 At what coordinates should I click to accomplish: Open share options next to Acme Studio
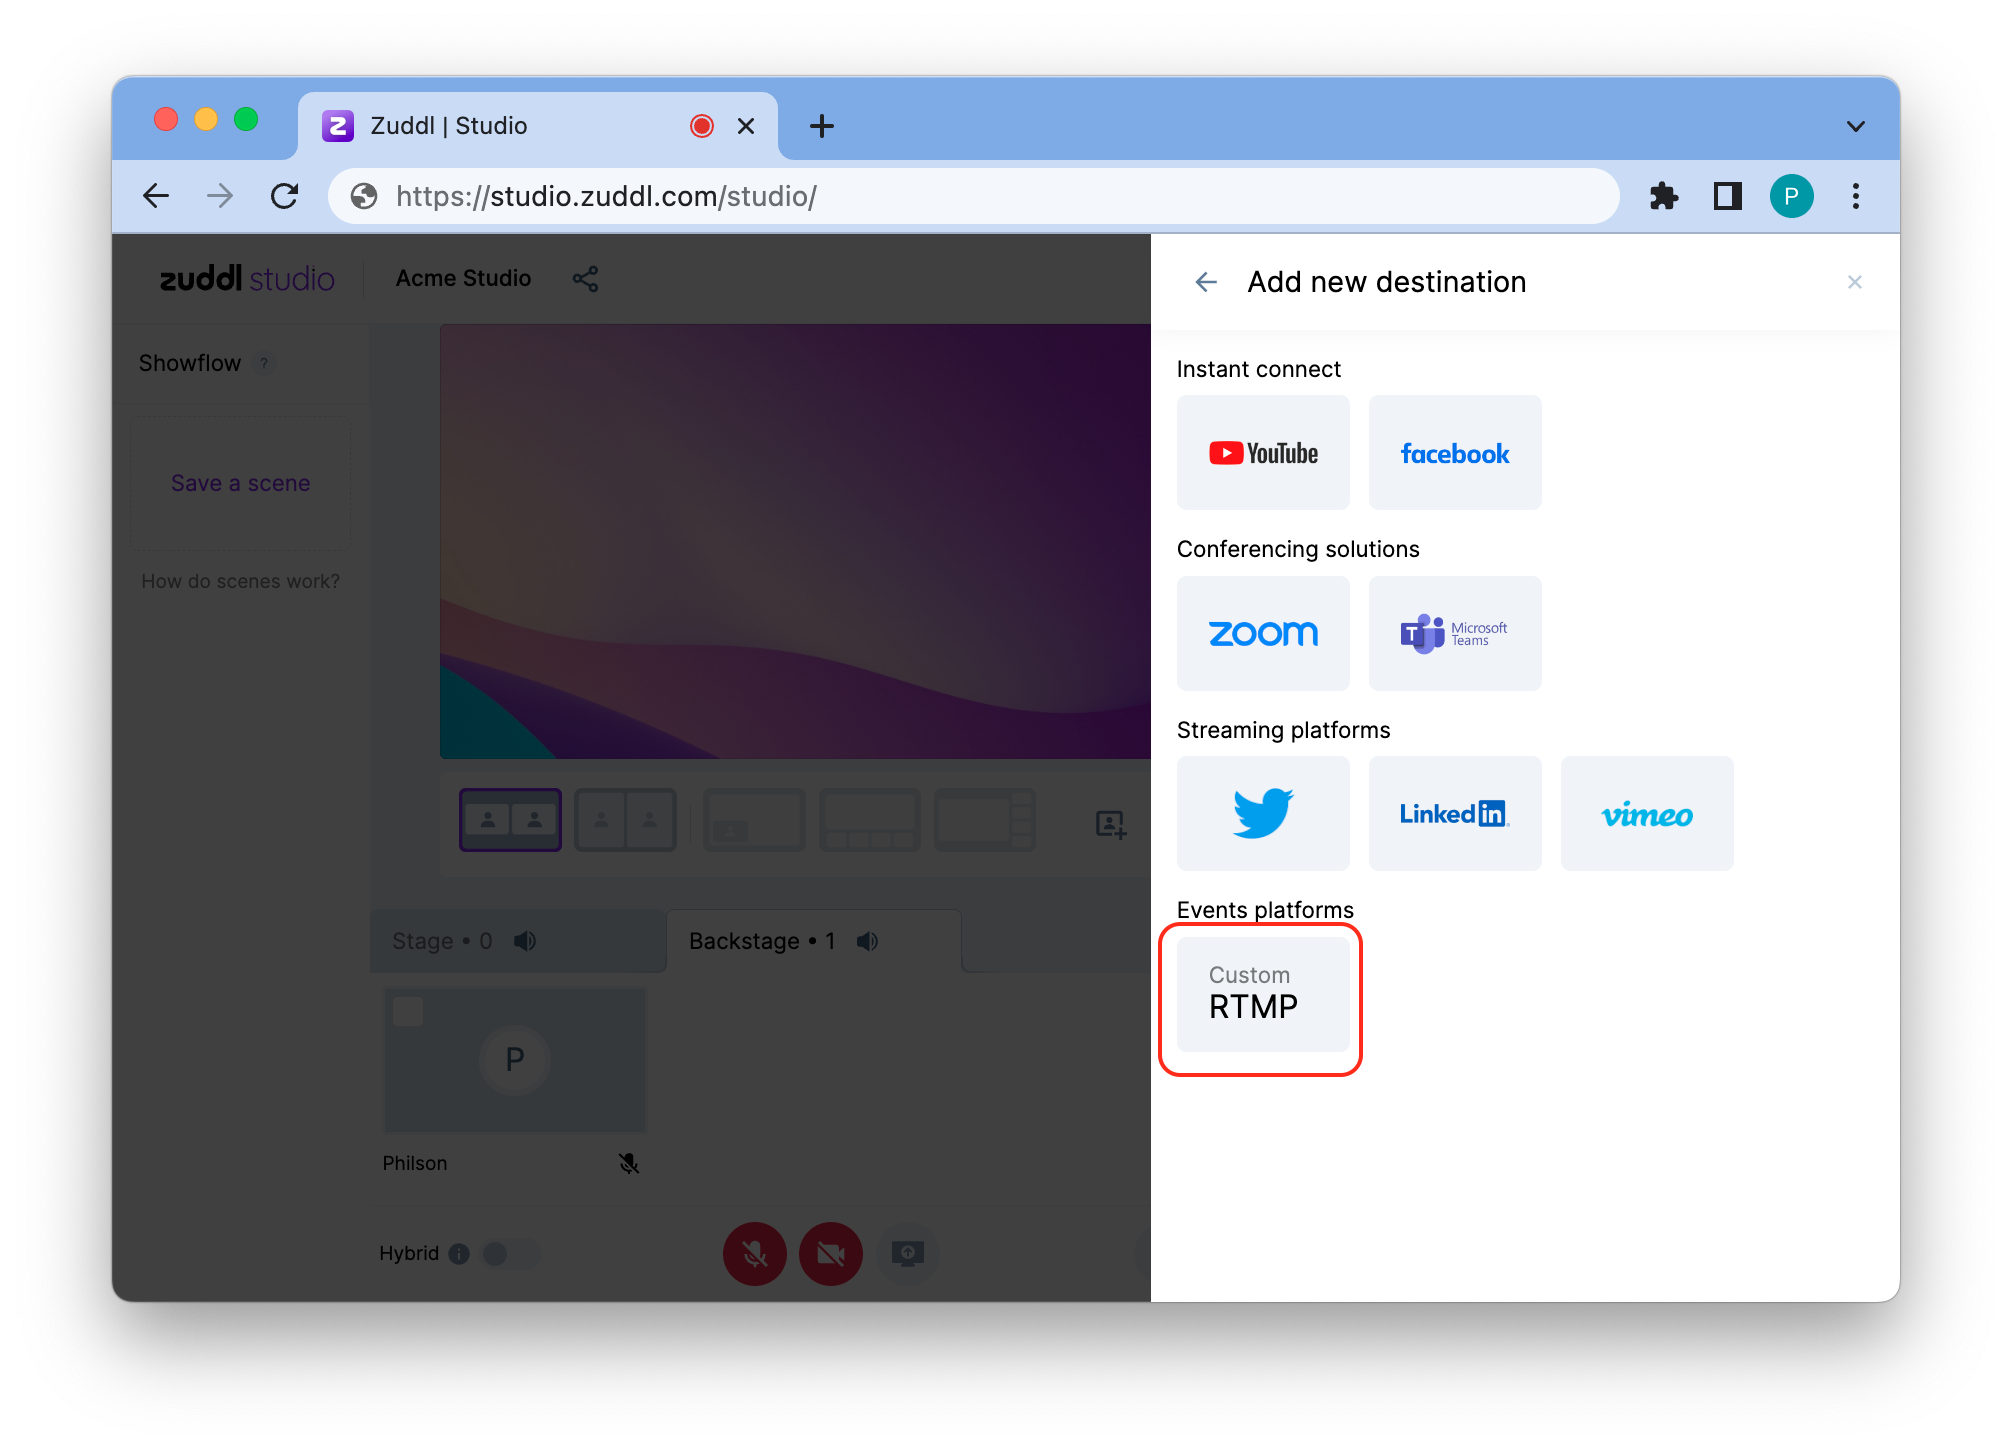[586, 279]
